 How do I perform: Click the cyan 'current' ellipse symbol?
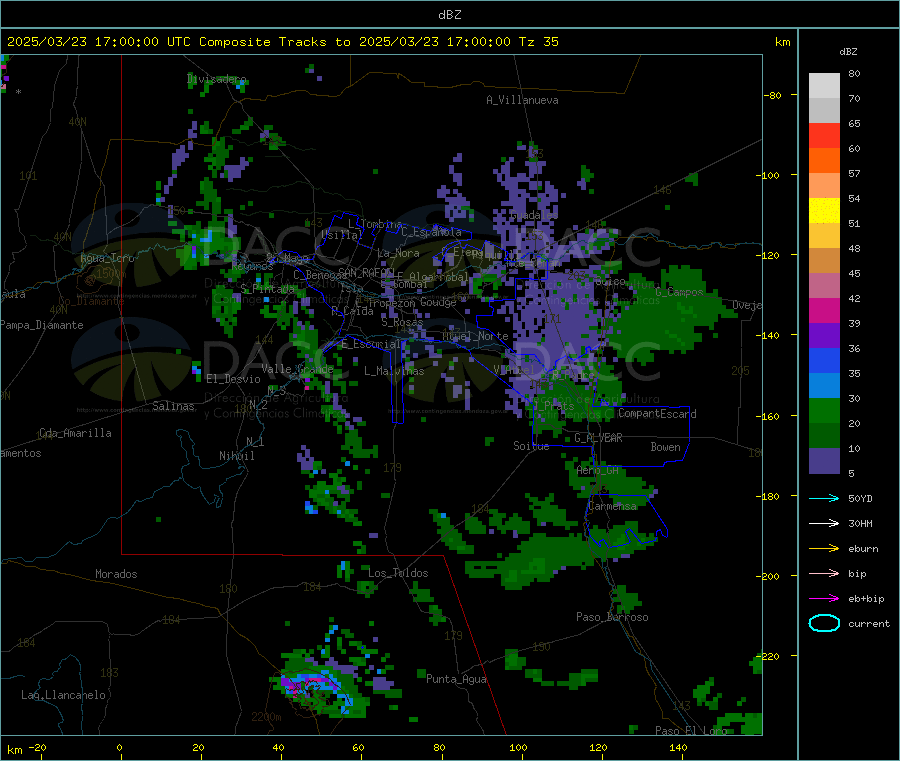click(x=824, y=623)
